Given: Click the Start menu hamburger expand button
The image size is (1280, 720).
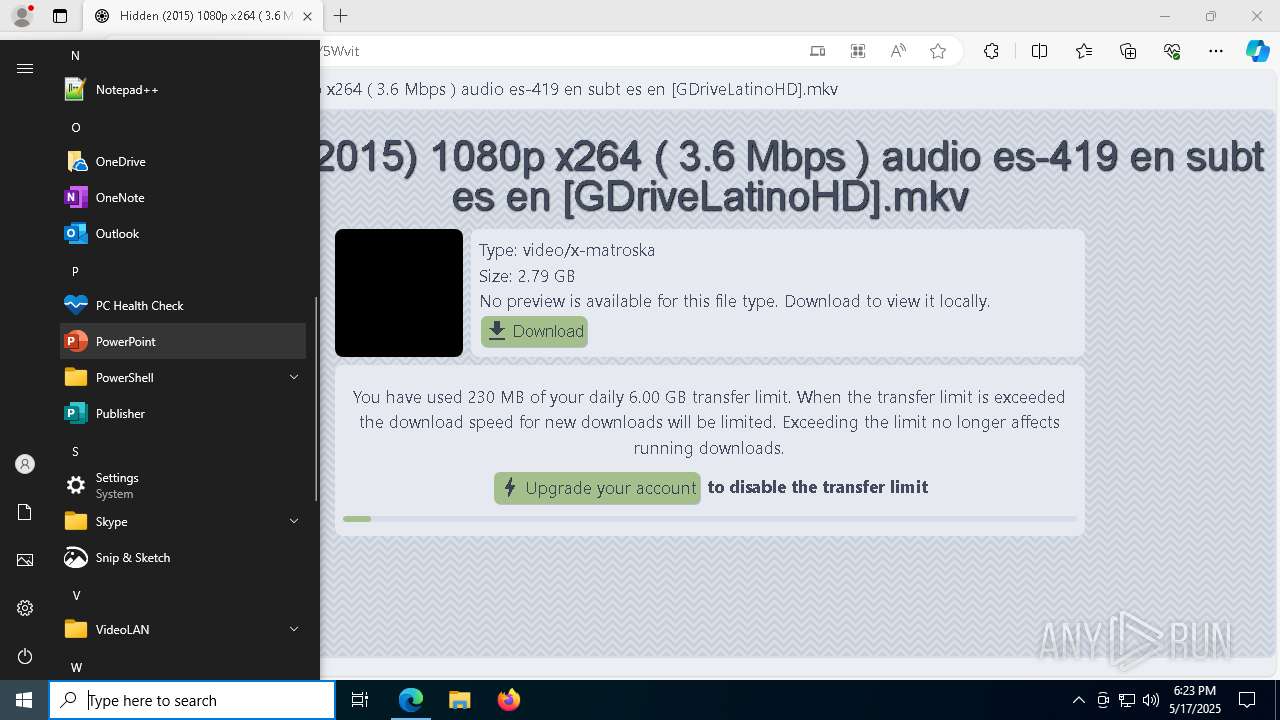Looking at the screenshot, I should tap(25, 68).
